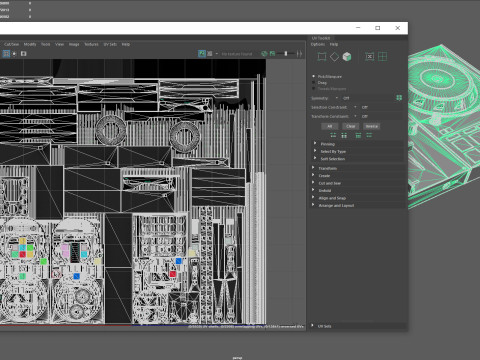Open the UV Toolkit Options menu
Image resolution: width=480 pixels, height=360 pixels.
tap(318, 44)
